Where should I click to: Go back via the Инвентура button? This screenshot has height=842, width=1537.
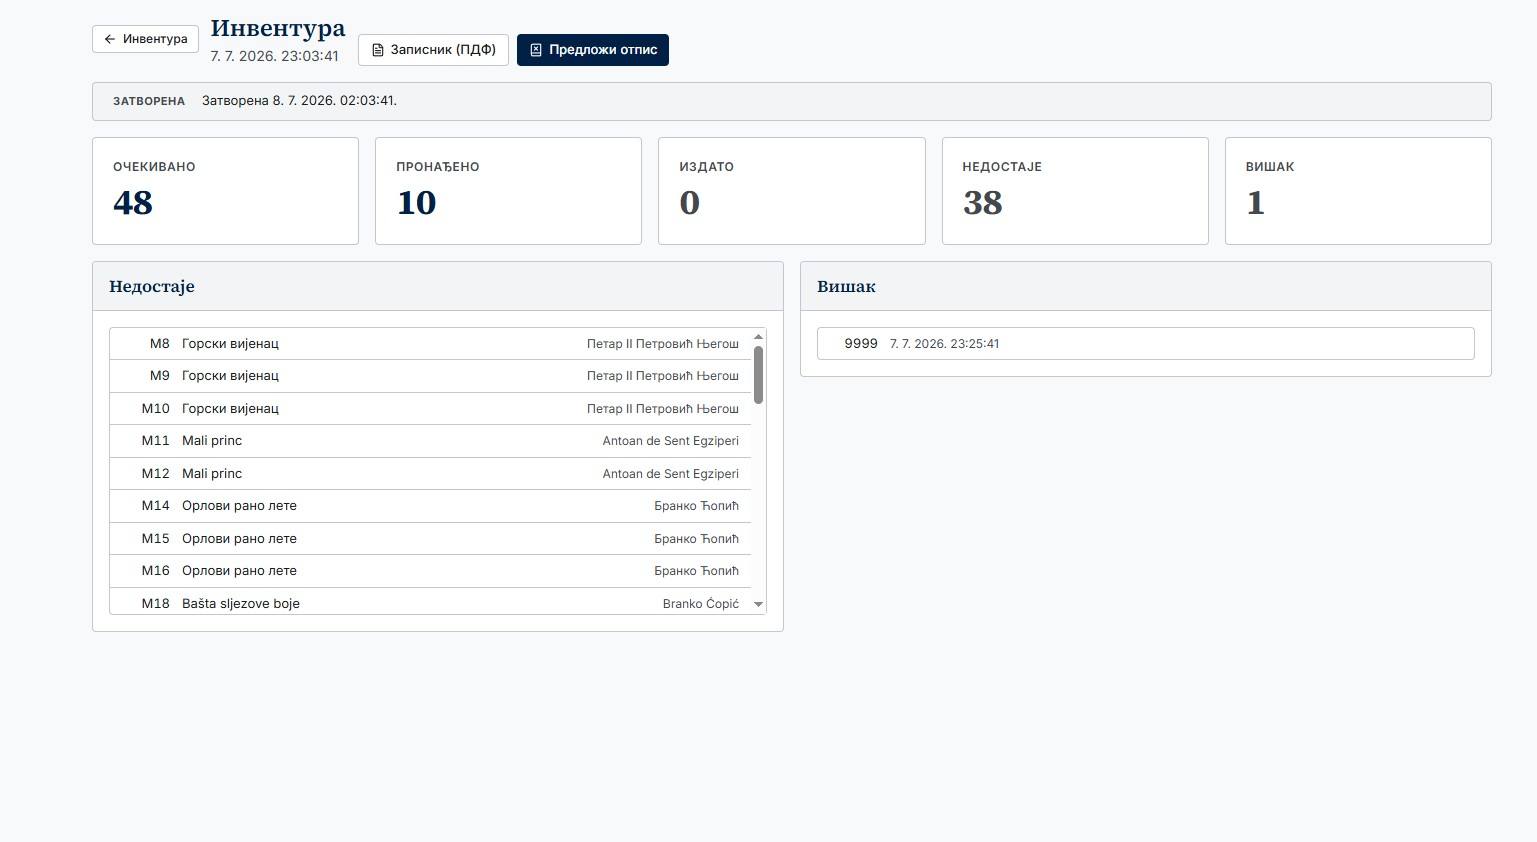(145, 39)
